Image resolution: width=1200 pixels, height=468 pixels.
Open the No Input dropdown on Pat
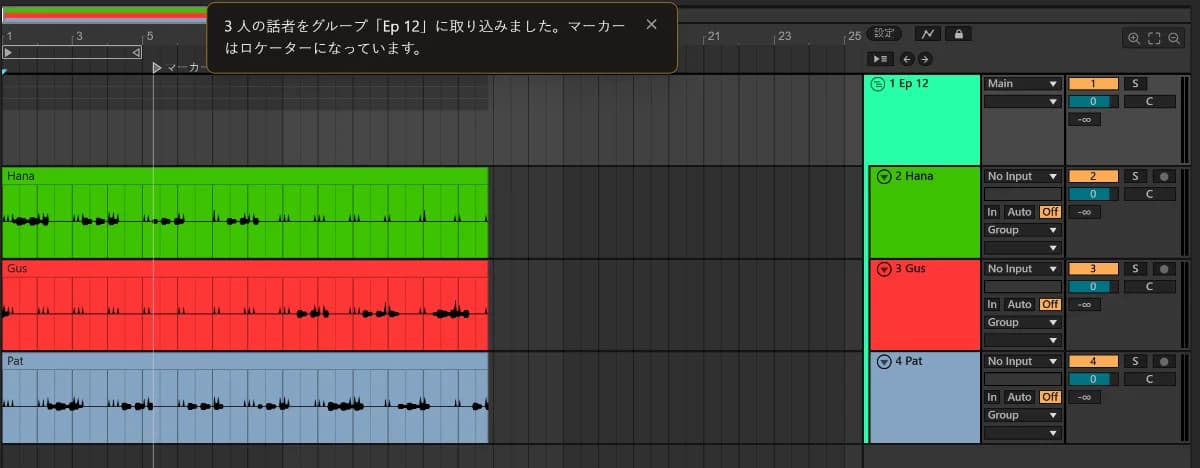tap(1022, 361)
